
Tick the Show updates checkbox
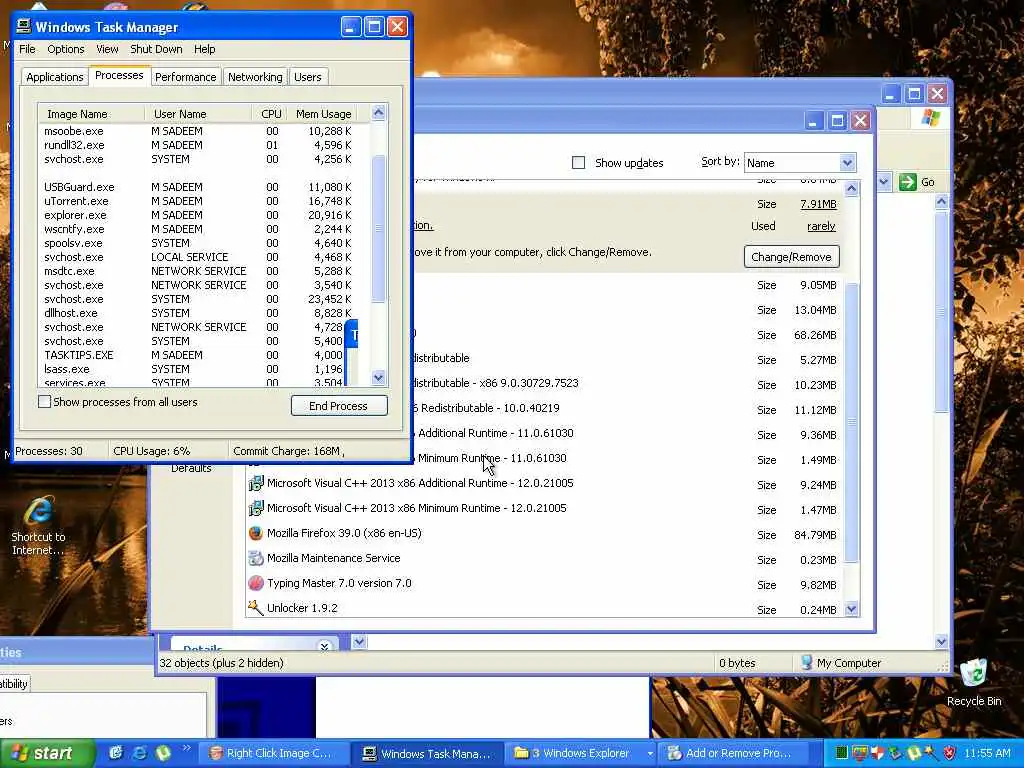578,163
